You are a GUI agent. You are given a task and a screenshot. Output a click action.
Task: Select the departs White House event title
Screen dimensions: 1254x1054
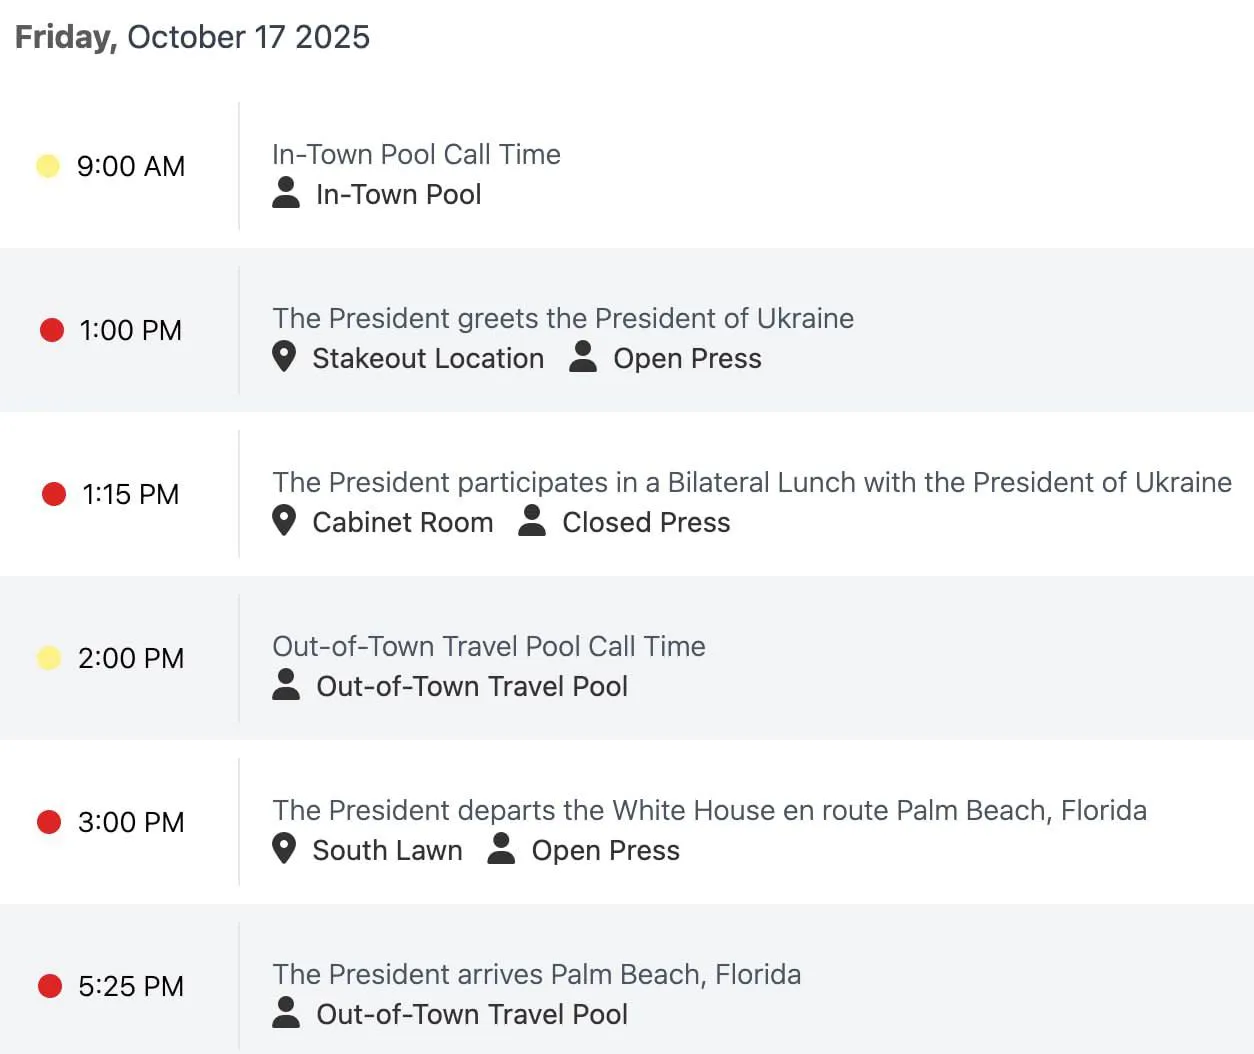tap(709, 810)
